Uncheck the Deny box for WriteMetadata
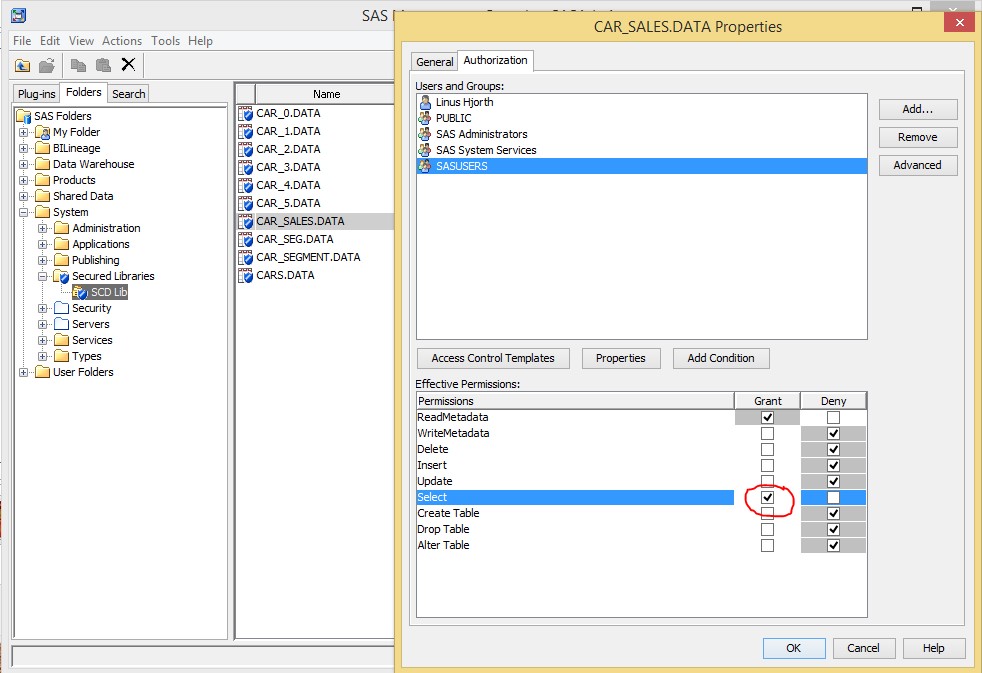 [833, 433]
